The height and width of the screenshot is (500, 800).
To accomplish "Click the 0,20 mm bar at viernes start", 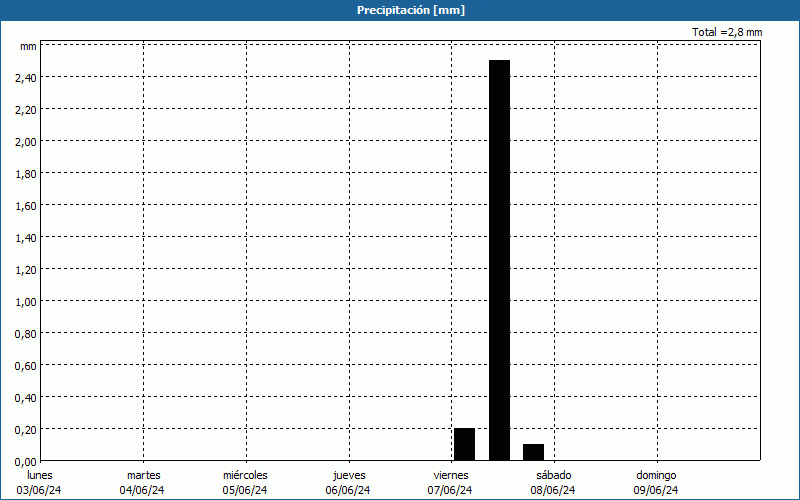I will 464,444.
